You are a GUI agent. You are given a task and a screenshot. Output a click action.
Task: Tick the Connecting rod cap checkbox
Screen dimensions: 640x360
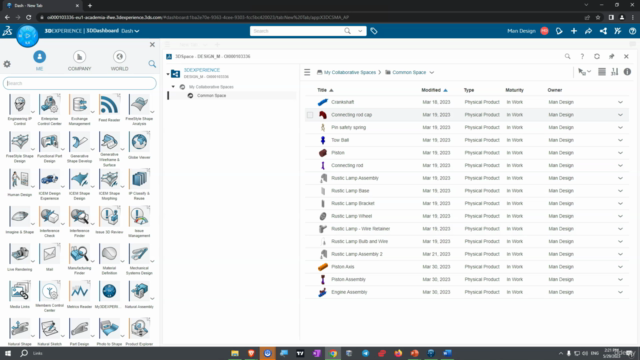coord(310,115)
